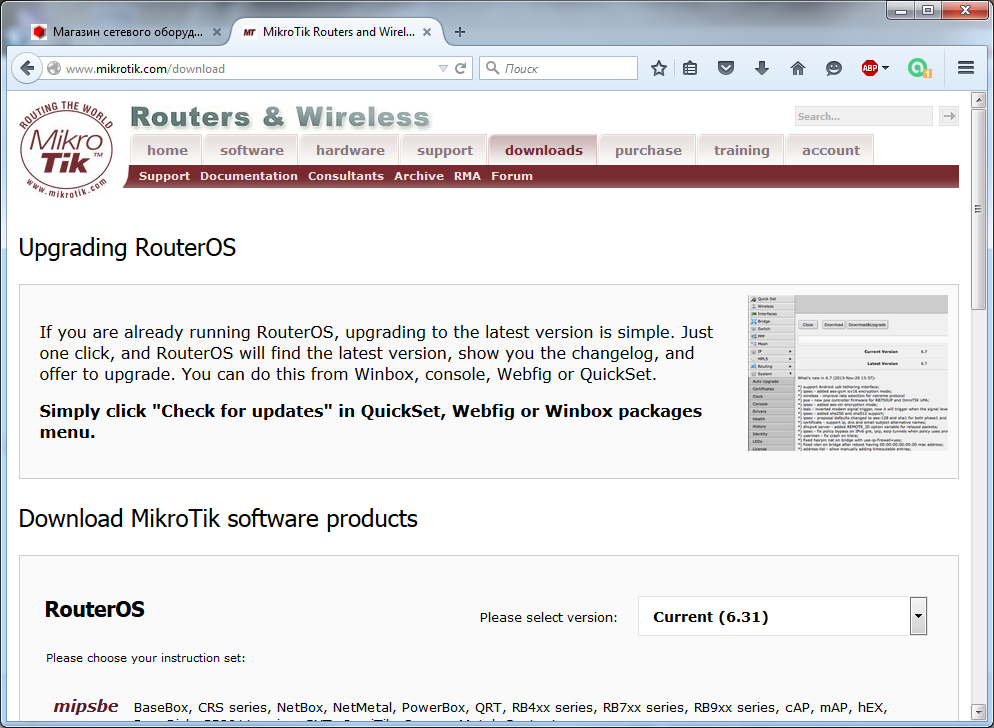
Task: Expand the RouterOS version dropdown
Action: [x=918, y=617]
